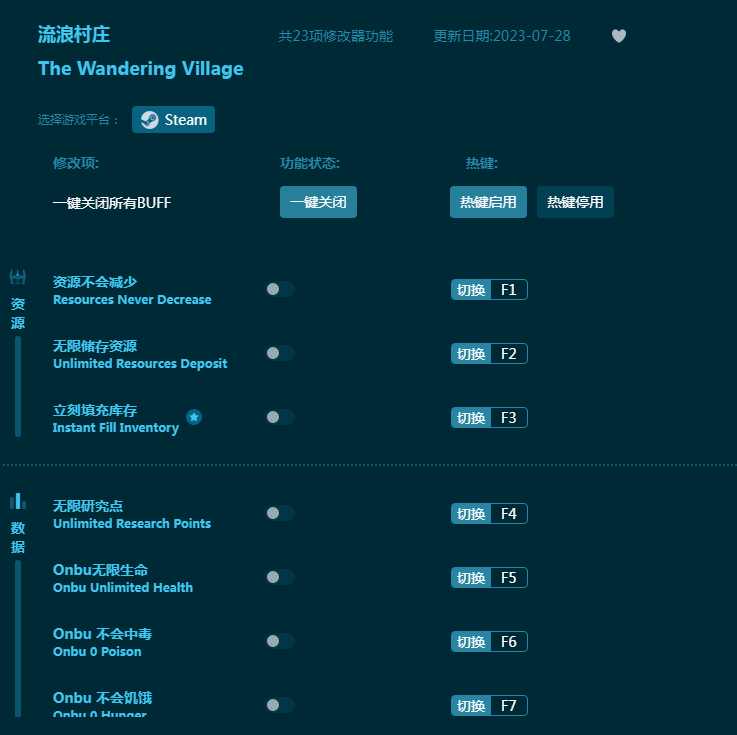
Task: Click 切换 button for F7 hotkey
Action: pyautogui.click(x=471, y=705)
